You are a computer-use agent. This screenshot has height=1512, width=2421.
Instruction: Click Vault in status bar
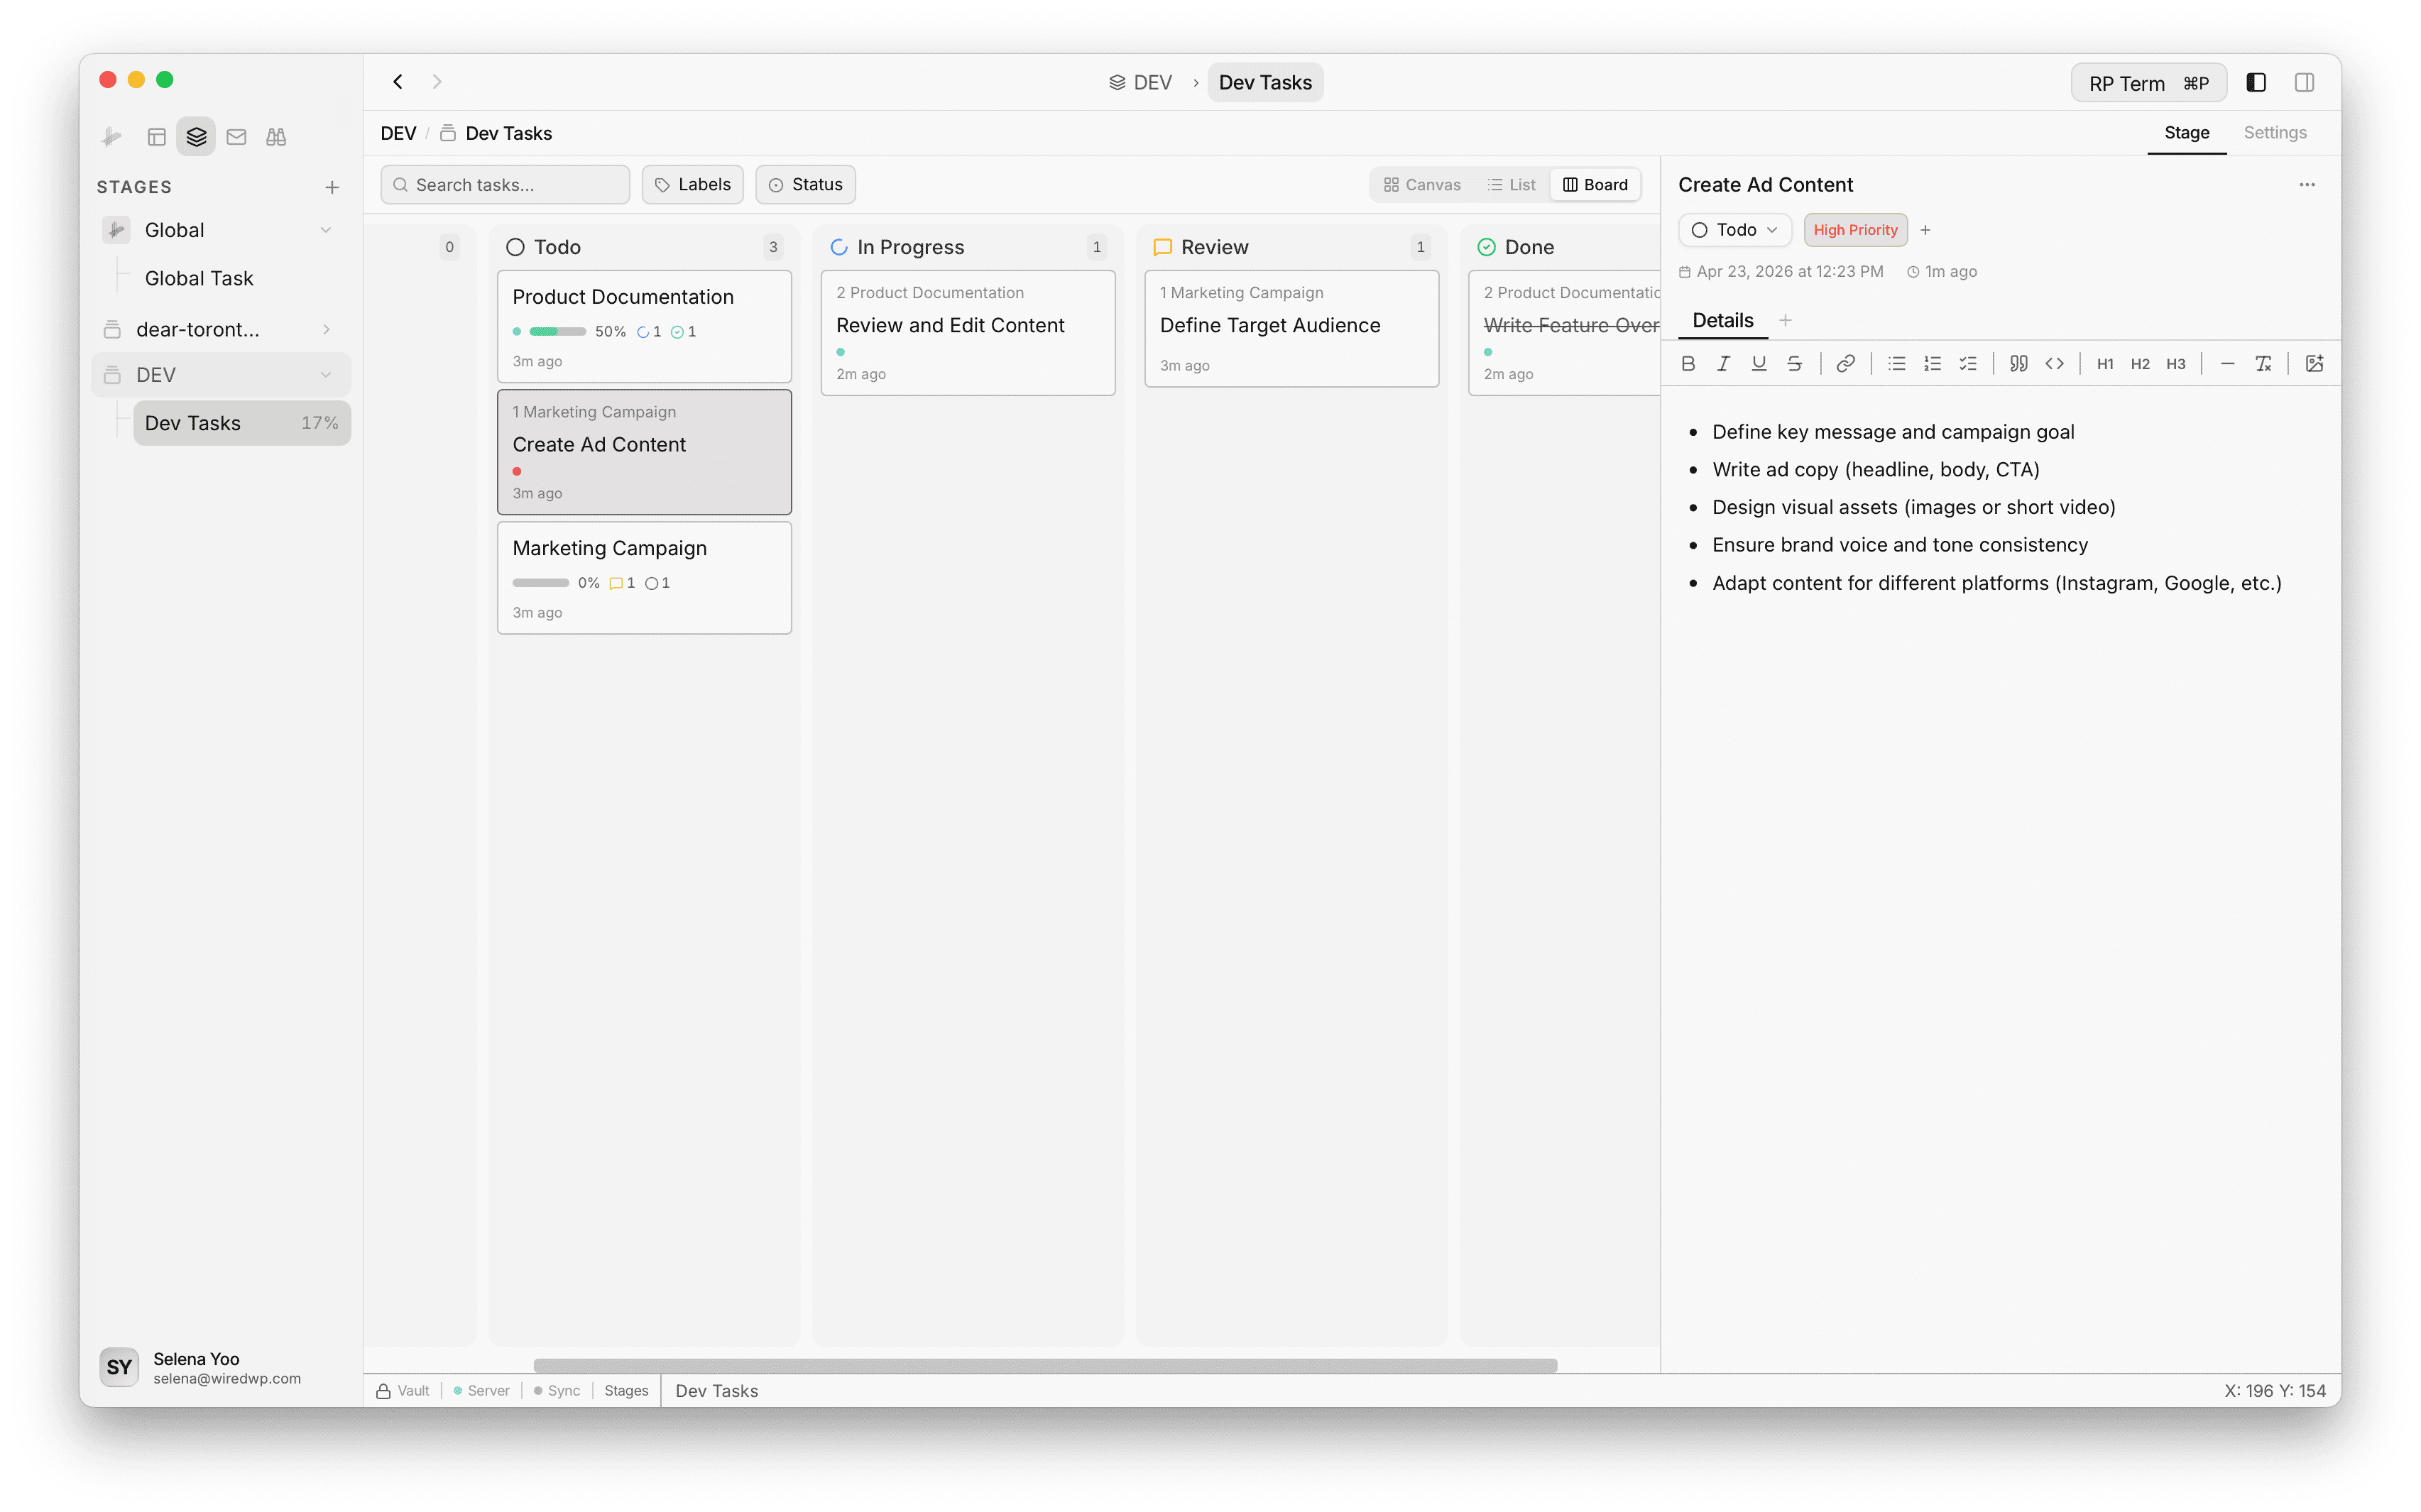tap(403, 1391)
